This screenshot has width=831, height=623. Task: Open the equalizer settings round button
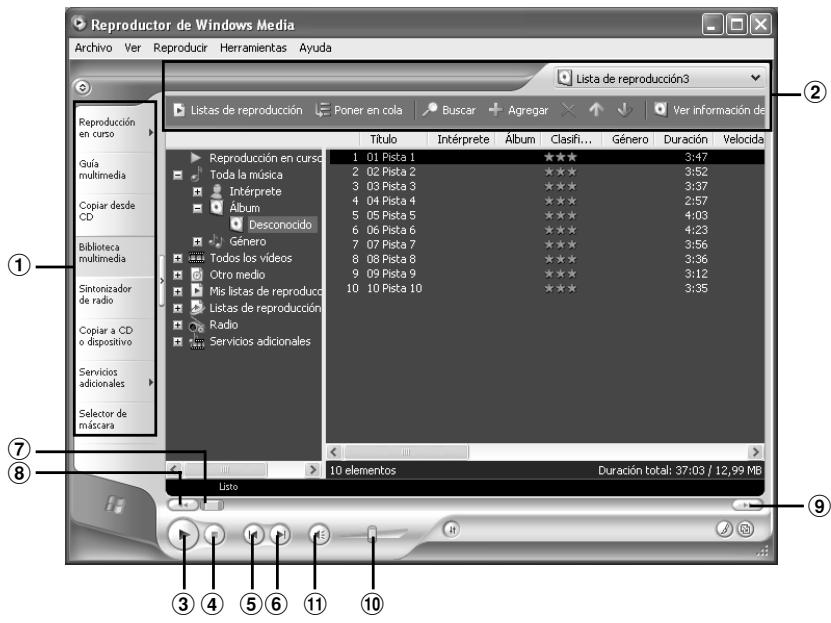point(452,529)
